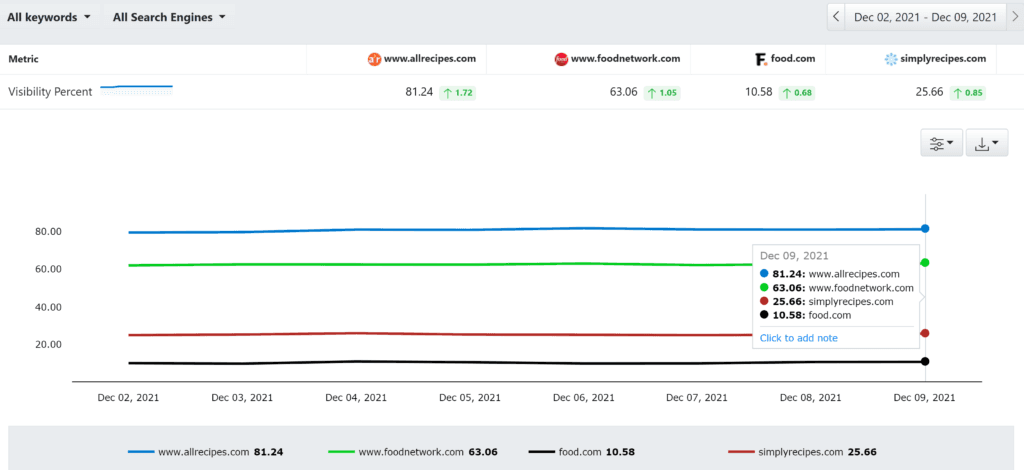Click the "Click to add note" link
Image resolution: width=1024 pixels, height=470 pixels.
[x=799, y=337]
